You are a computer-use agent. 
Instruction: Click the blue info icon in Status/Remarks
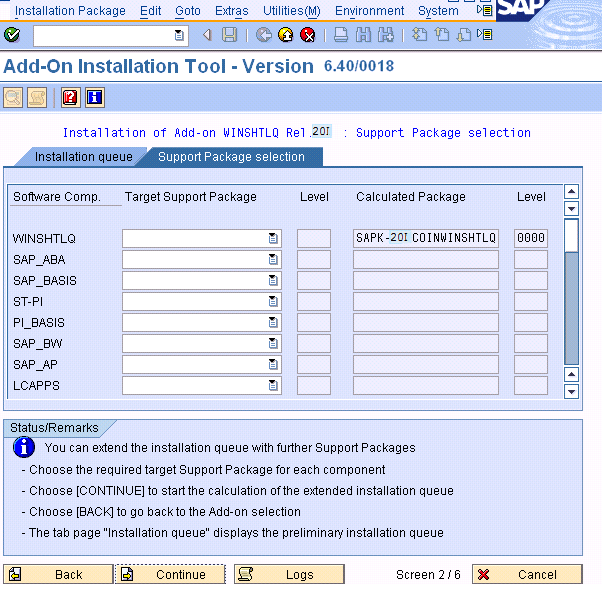coord(24,447)
